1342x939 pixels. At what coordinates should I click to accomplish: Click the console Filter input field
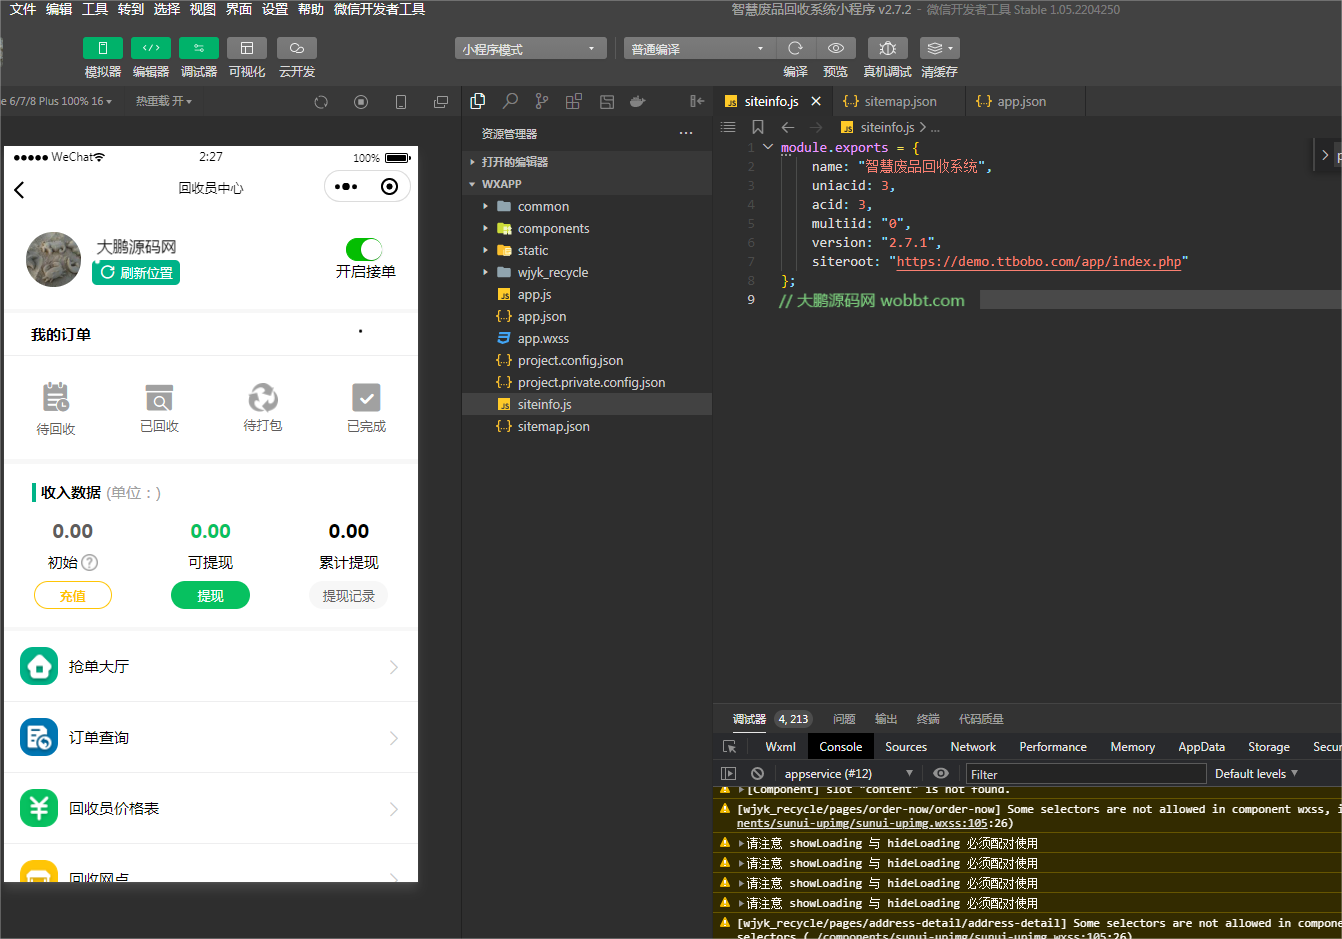click(x=1085, y=774)
